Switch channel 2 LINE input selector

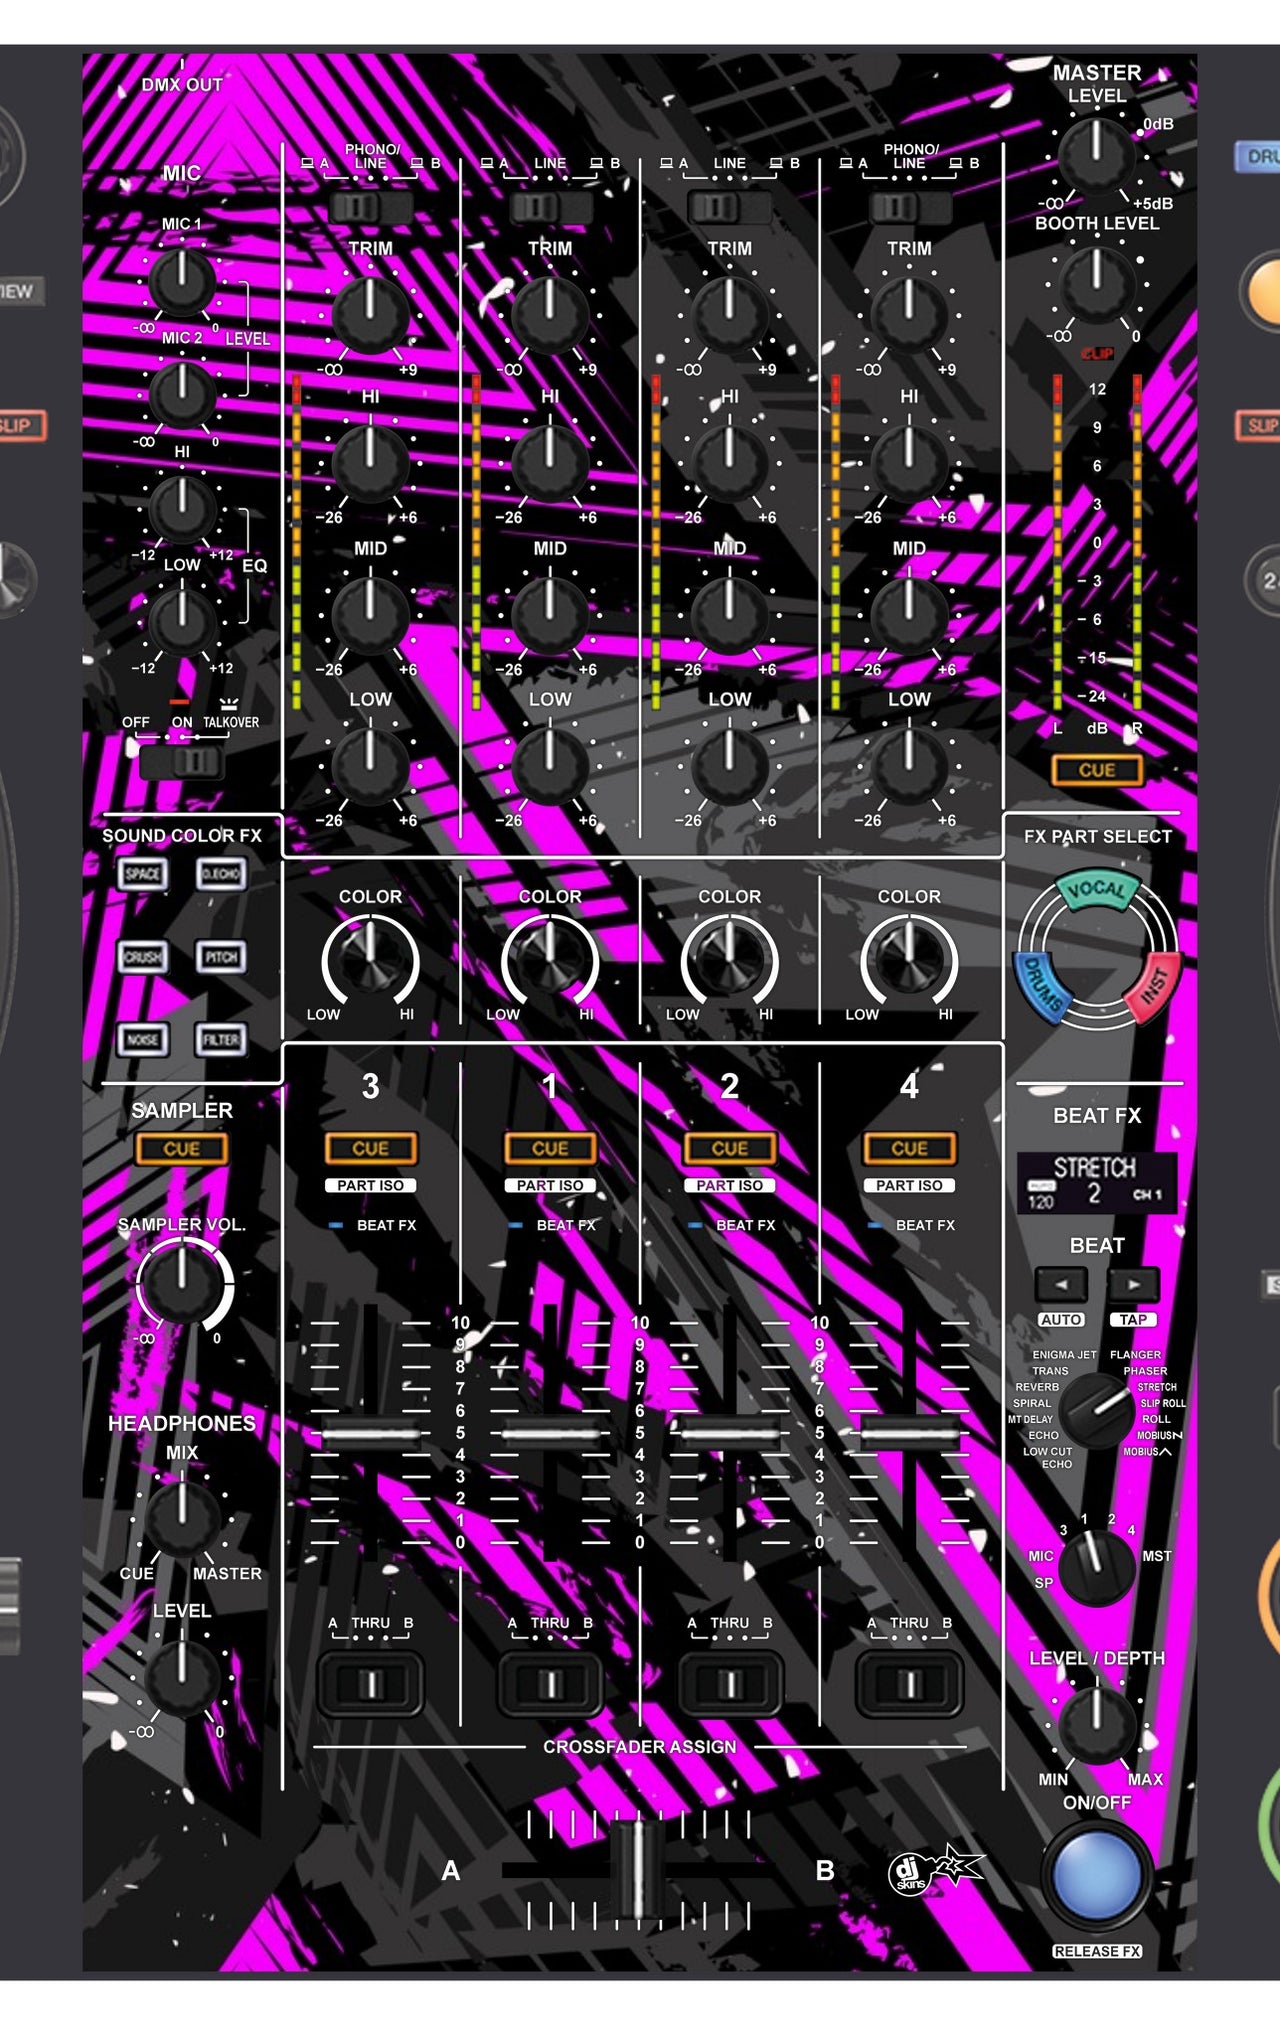tap(729, 208)
